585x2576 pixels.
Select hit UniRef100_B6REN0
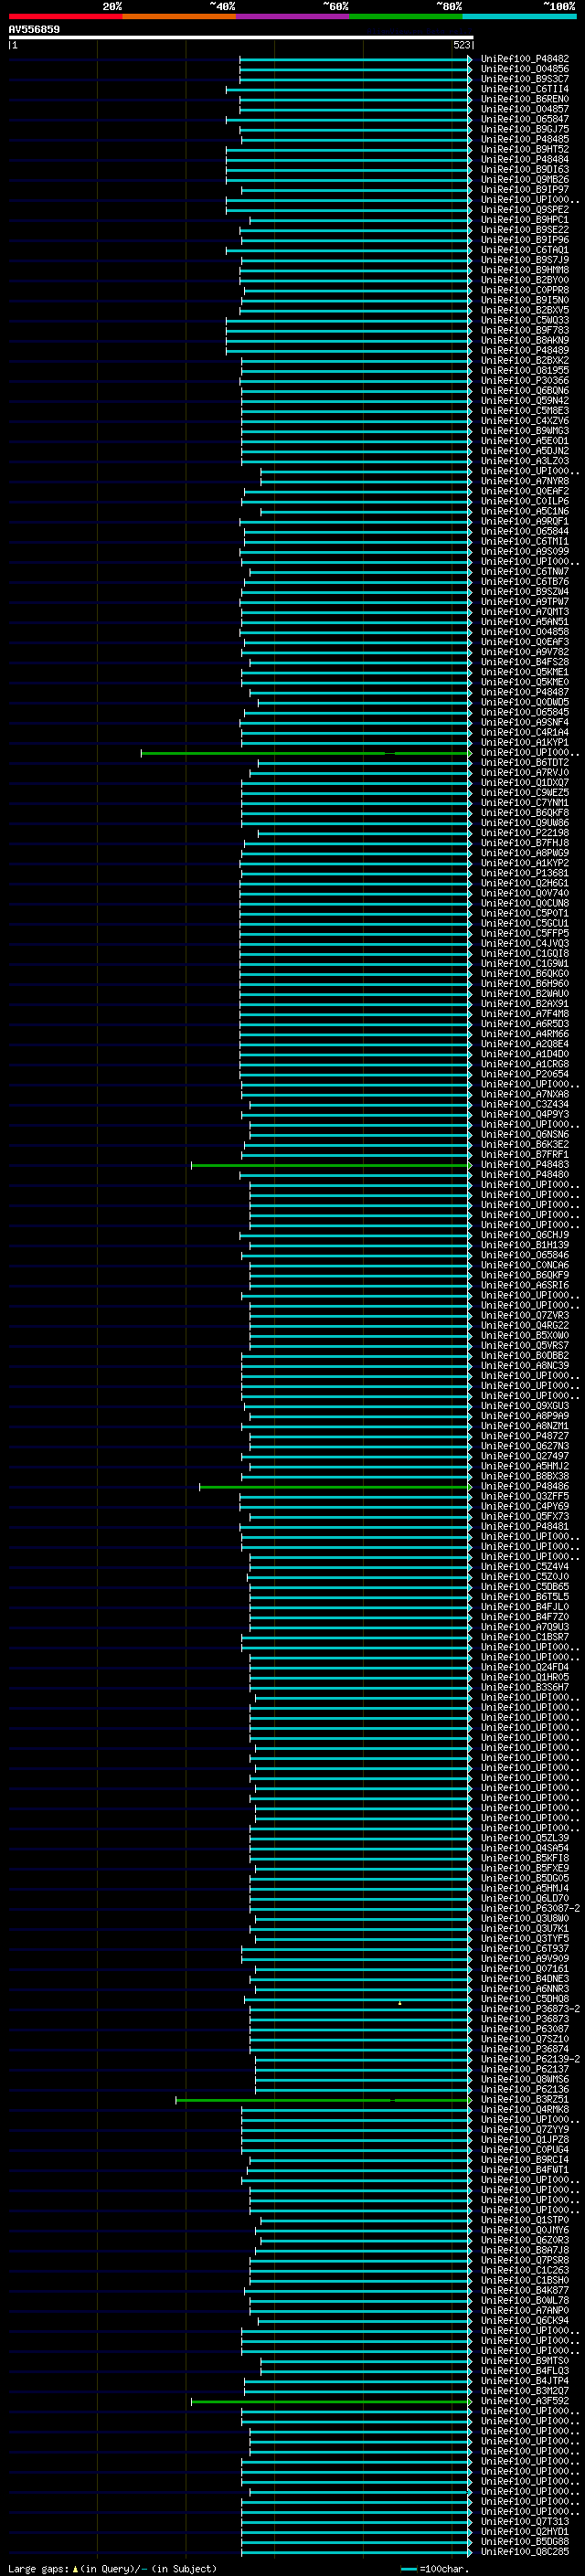pyautogui.click(x=524, y=99)
